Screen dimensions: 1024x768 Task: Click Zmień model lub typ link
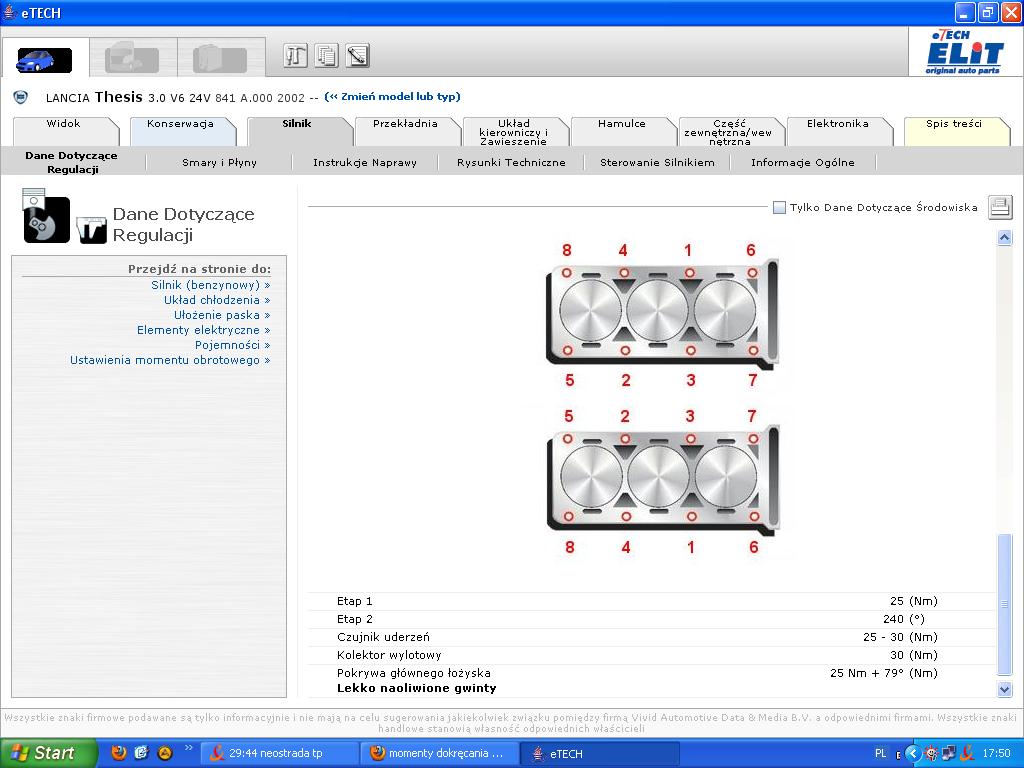tap(392, 97)
